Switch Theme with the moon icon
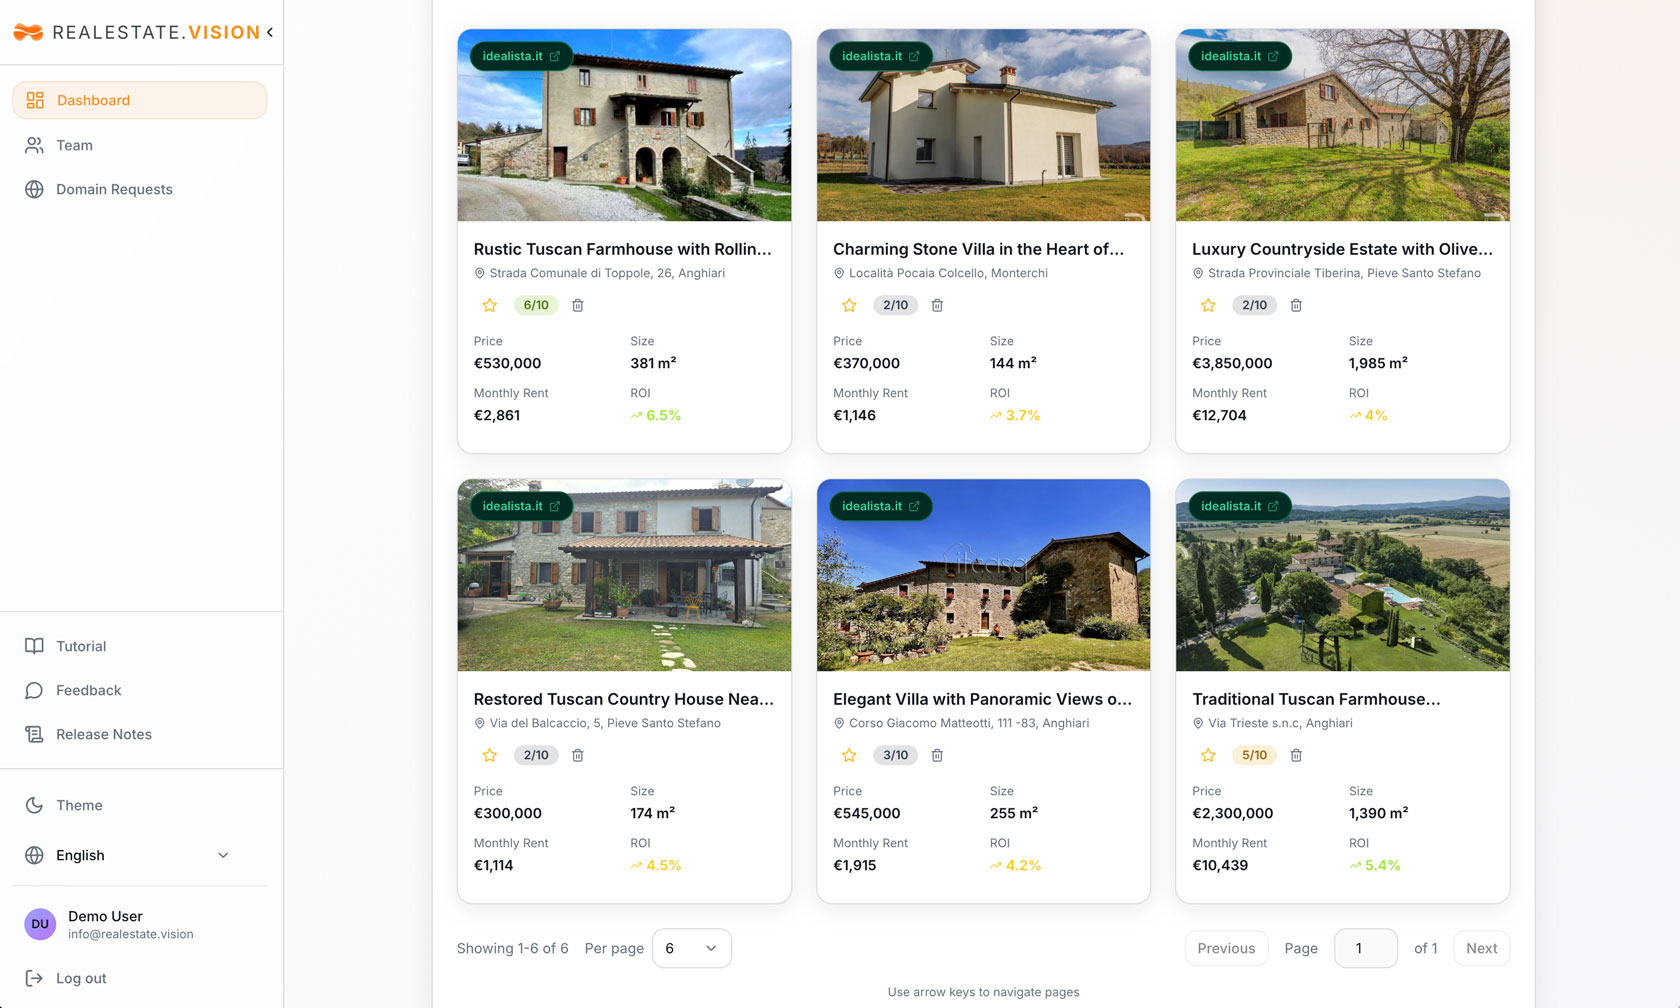The height and width of the screenshot is (1008, 1680). tap(35, 805)
